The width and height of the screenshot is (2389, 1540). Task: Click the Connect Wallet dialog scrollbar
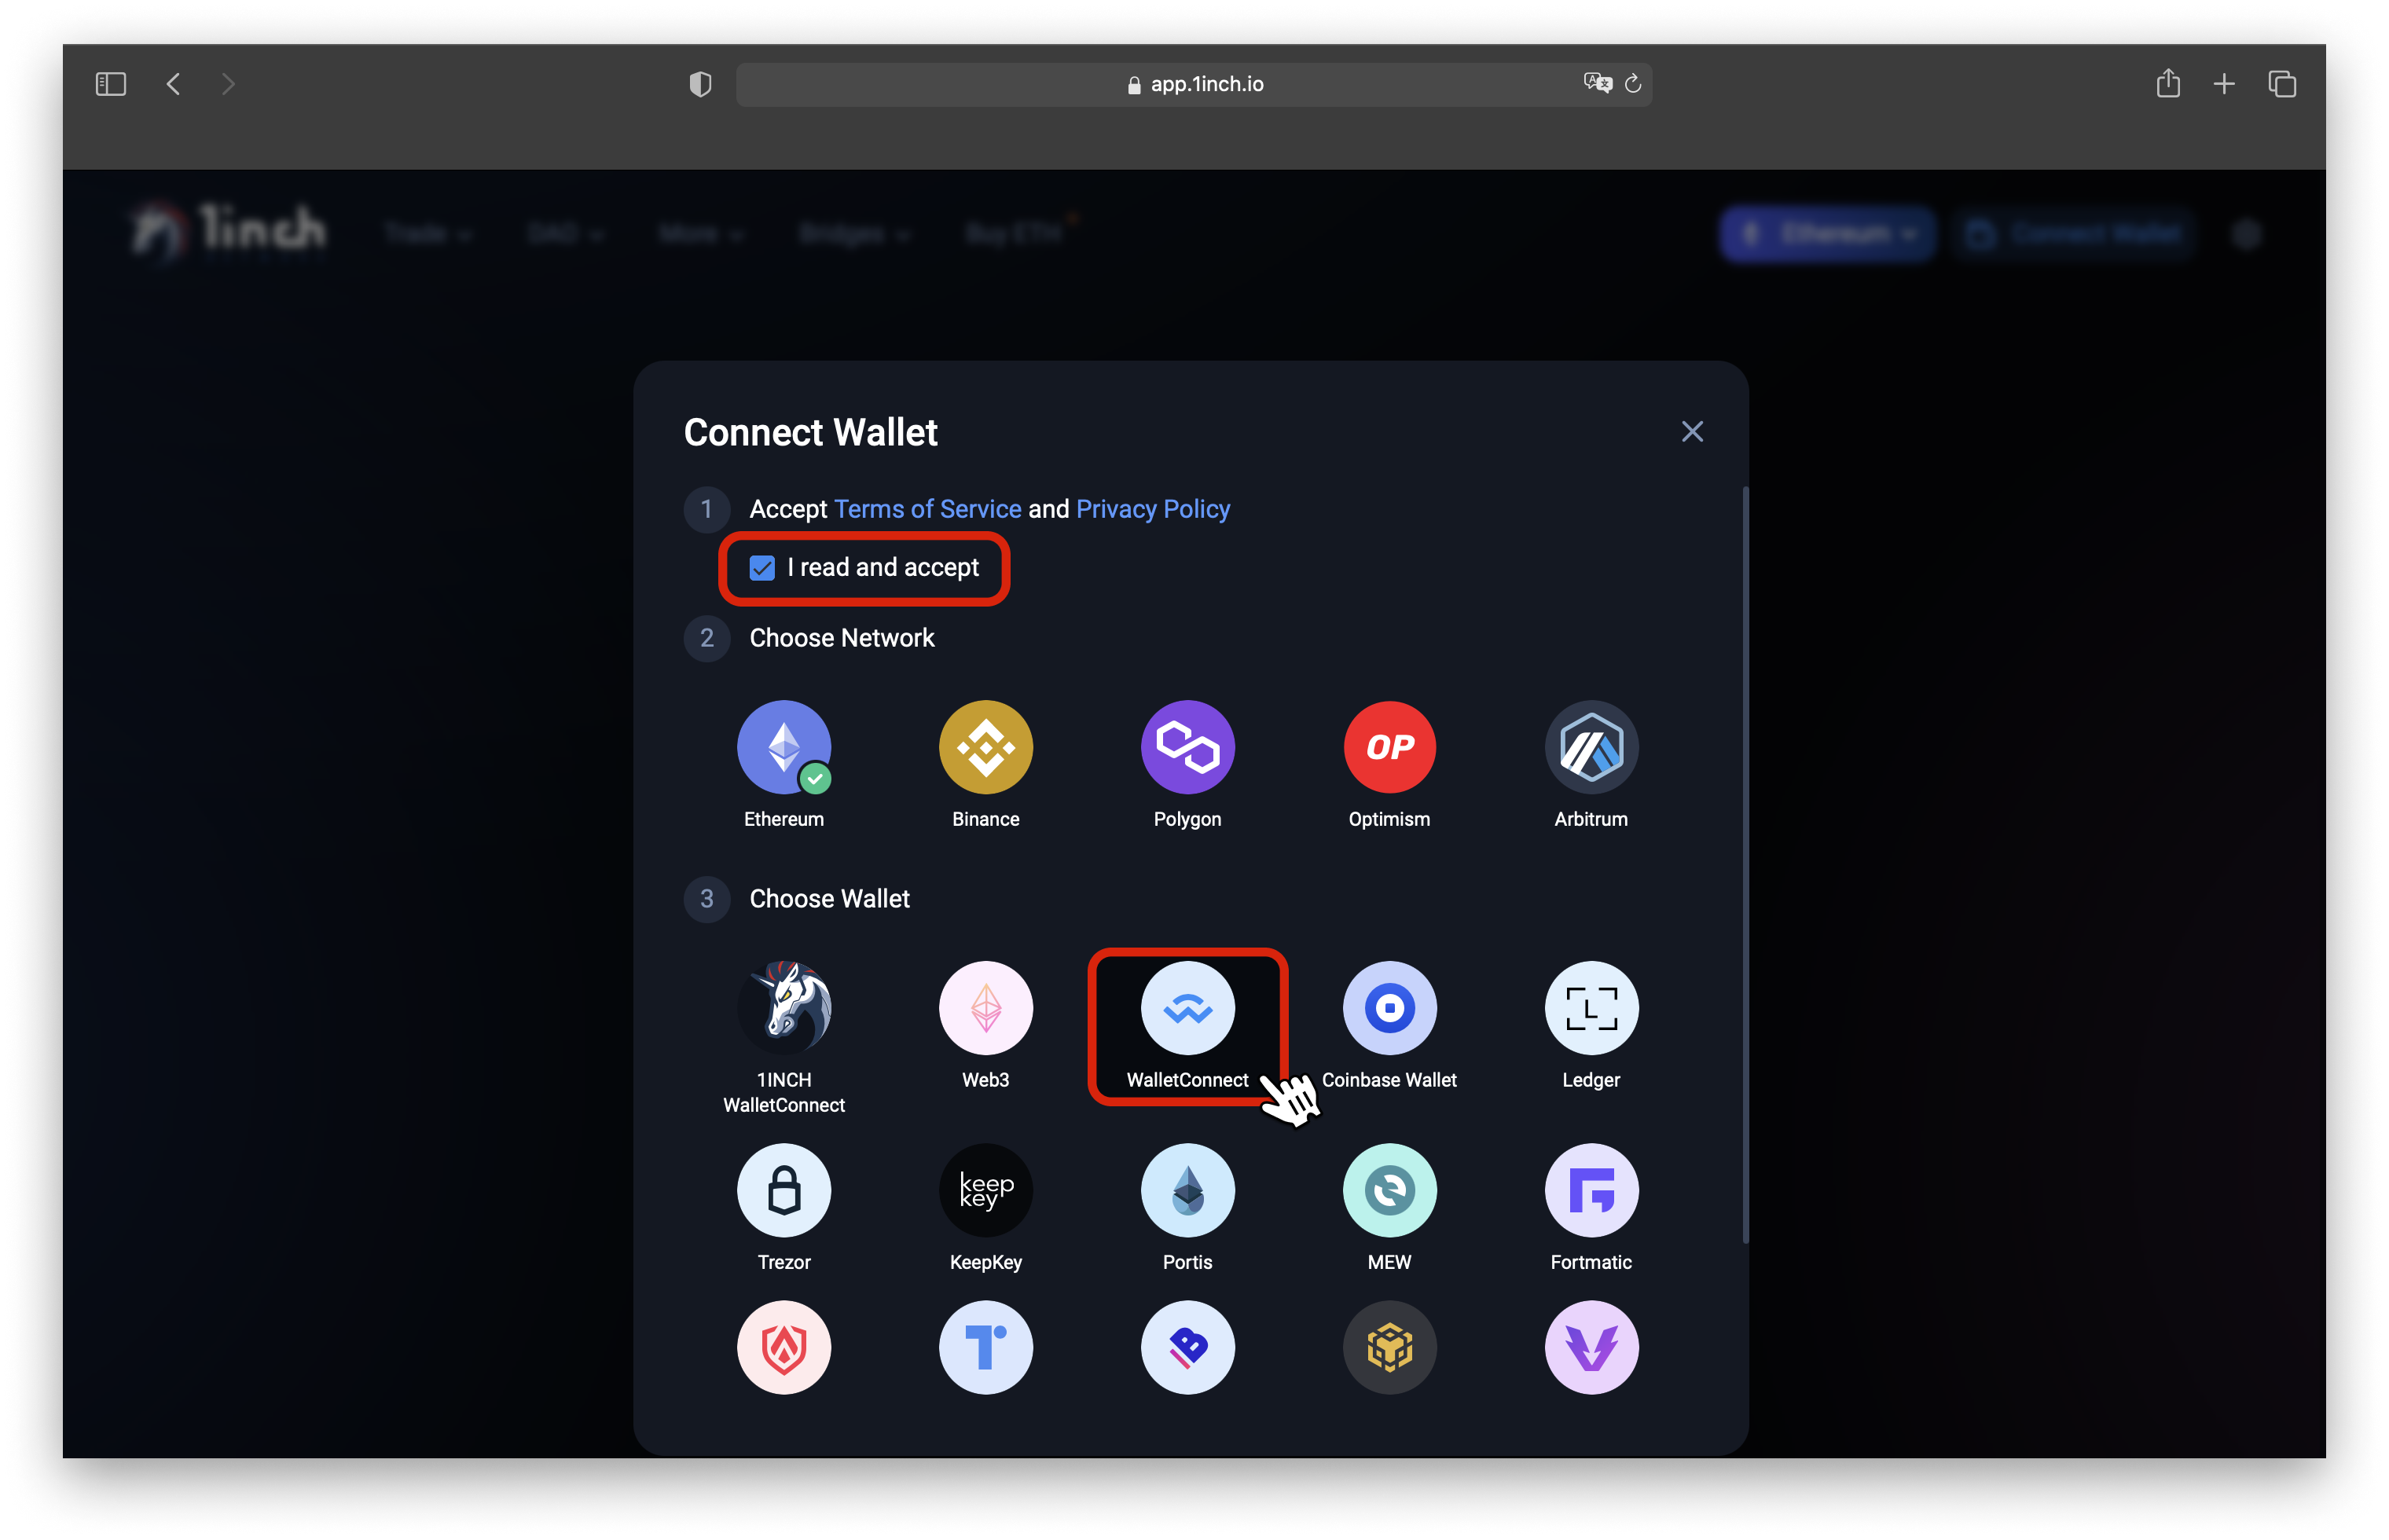(1745, 865)
